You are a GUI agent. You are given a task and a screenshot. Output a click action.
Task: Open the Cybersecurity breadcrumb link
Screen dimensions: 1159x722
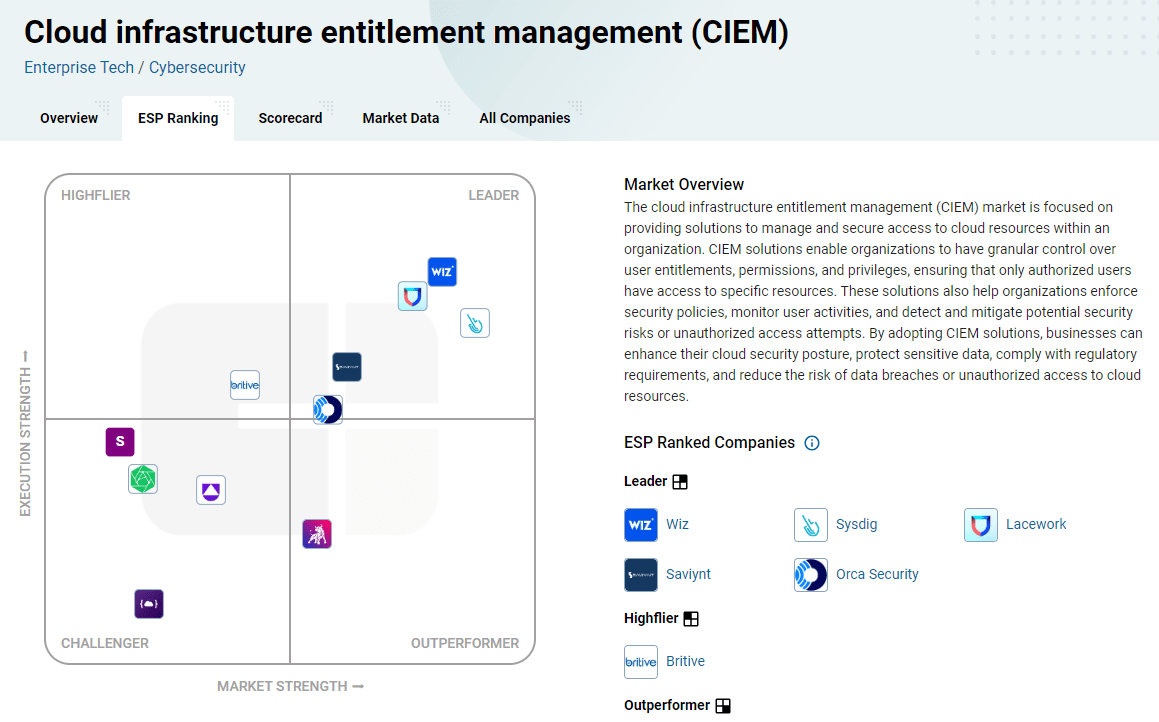point(197,68)
